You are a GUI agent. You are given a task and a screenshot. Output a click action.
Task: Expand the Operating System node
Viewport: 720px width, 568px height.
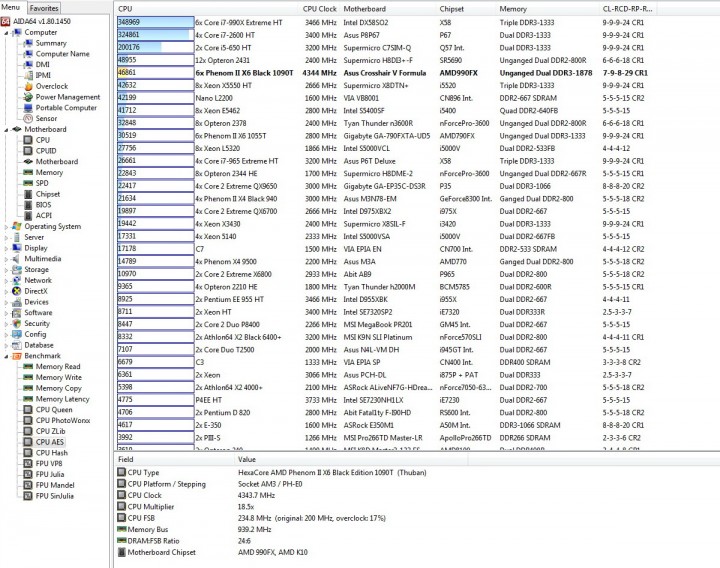click(x=6, y=226)
